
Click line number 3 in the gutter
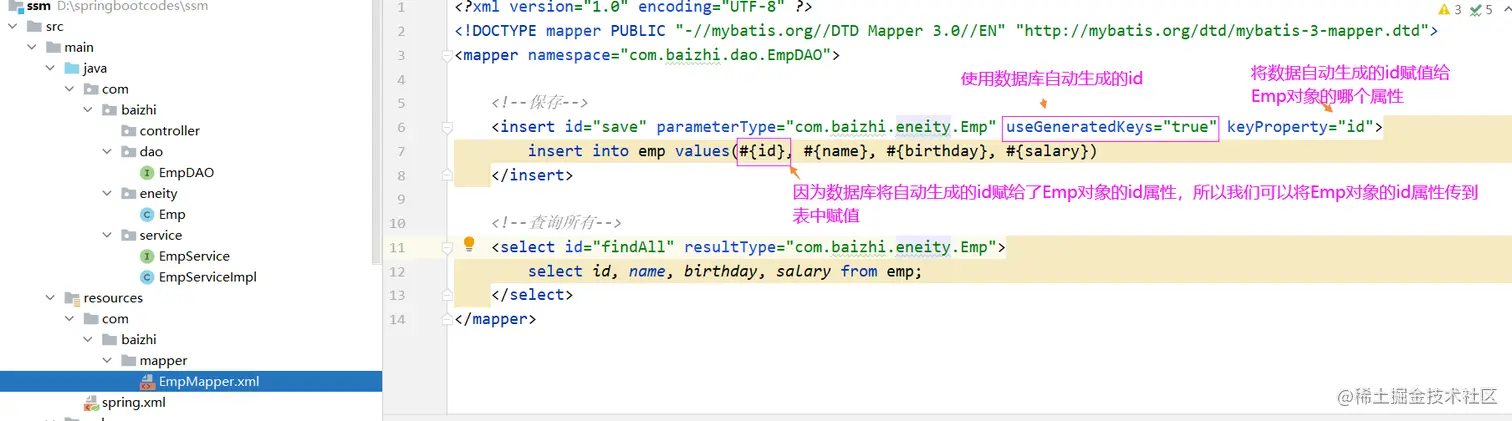pyautogui.click(x=401, y=55)
